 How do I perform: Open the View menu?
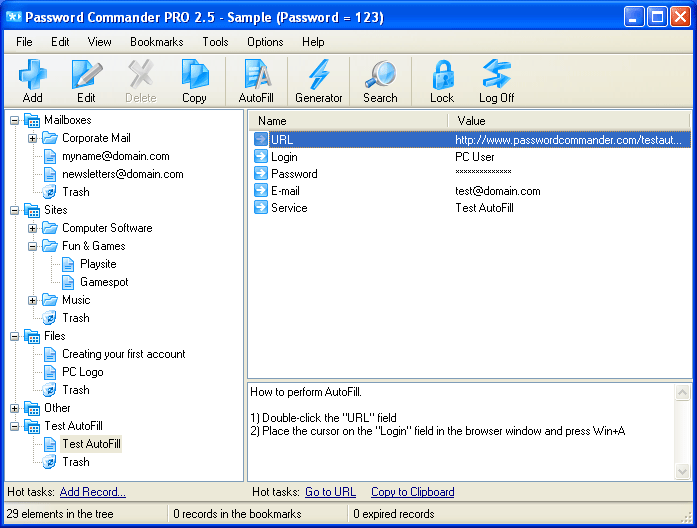(x=99, y=42)
